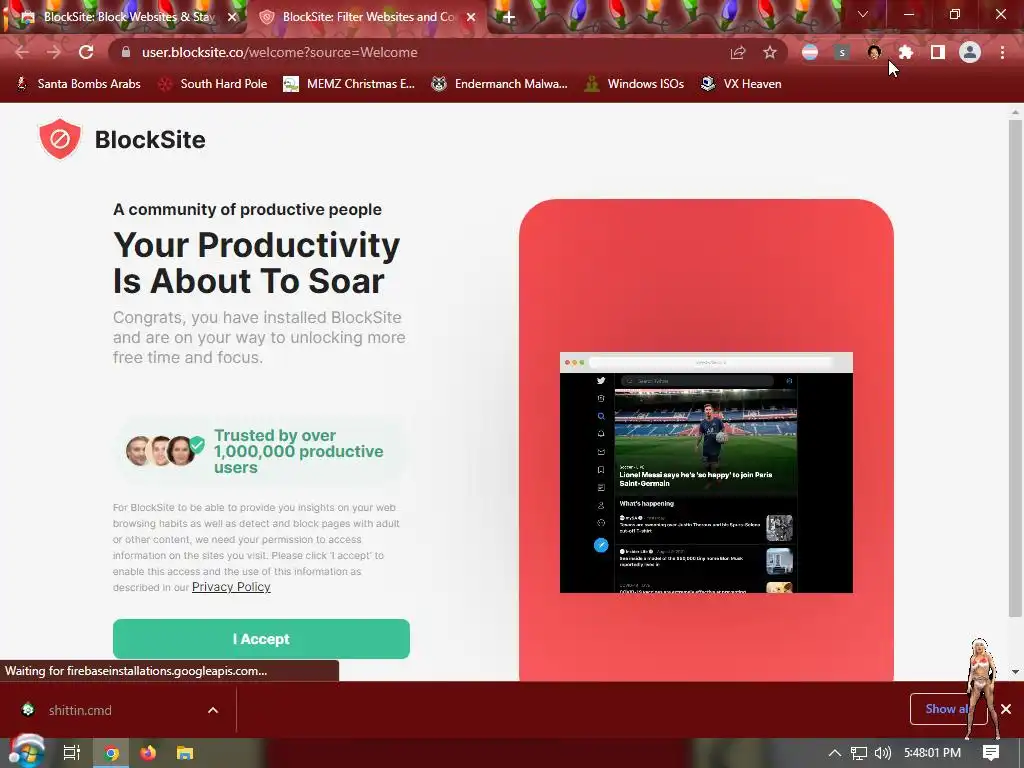
Task: Open tab search chevron
Action: click(863, 14)
